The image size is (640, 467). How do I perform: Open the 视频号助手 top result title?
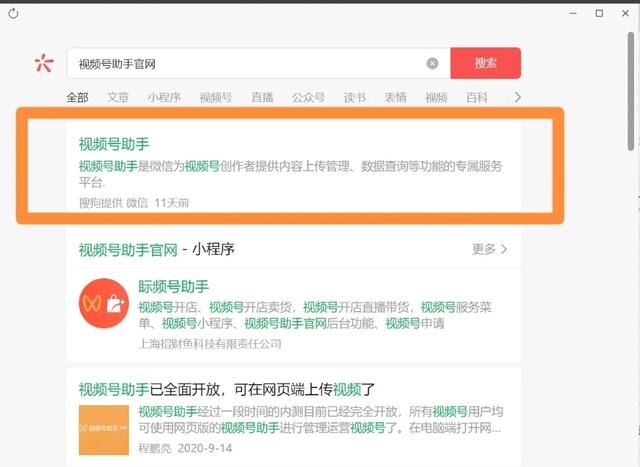(114, 144)
